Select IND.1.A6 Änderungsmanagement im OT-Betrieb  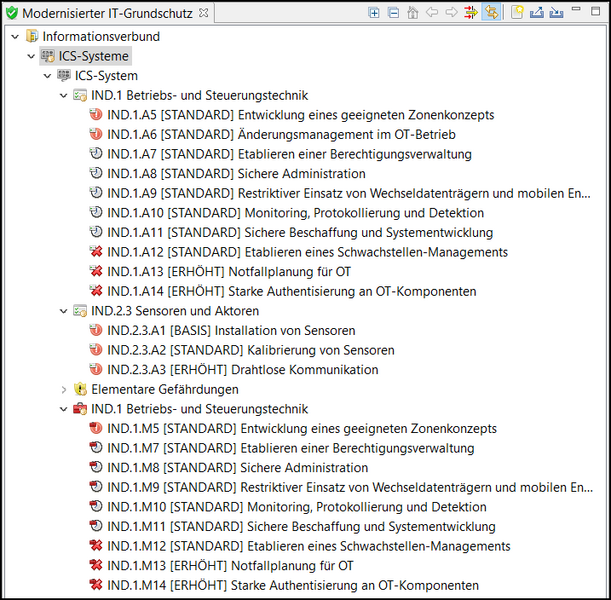click(281, 134)
